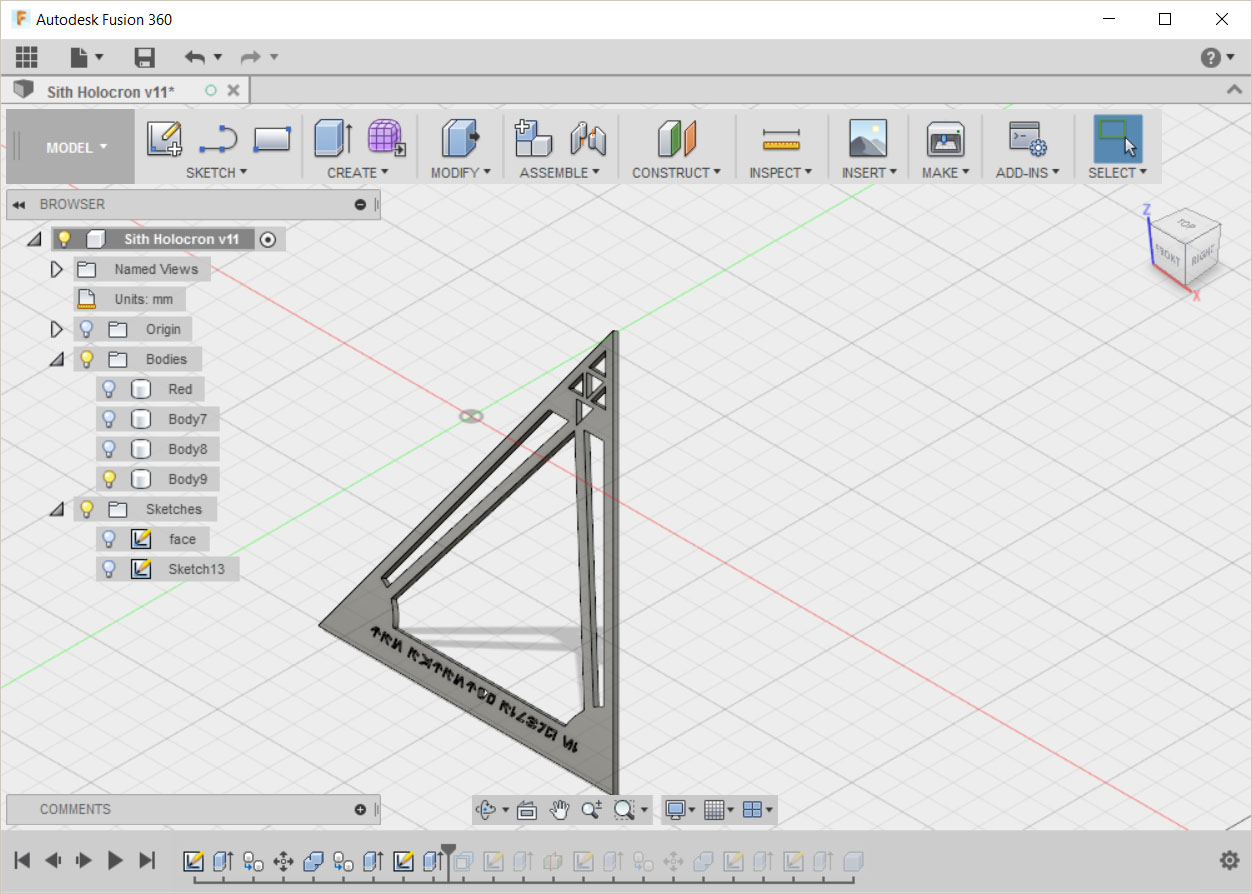Open the SKETCH menu
Image resolution: width=1252 pixels, height=894 pixels.
[x=216, y=172]
